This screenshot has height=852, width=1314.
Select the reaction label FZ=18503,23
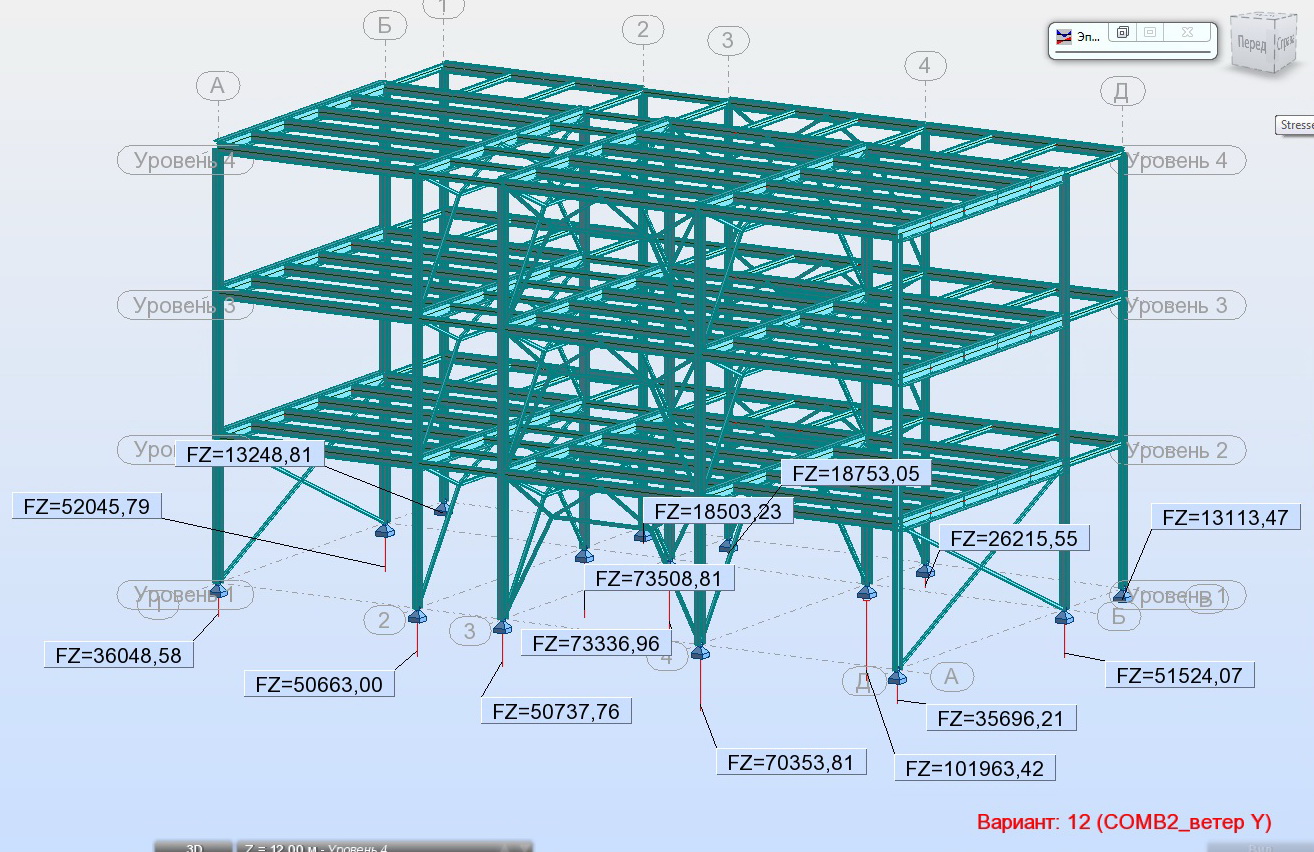[718, 511]
